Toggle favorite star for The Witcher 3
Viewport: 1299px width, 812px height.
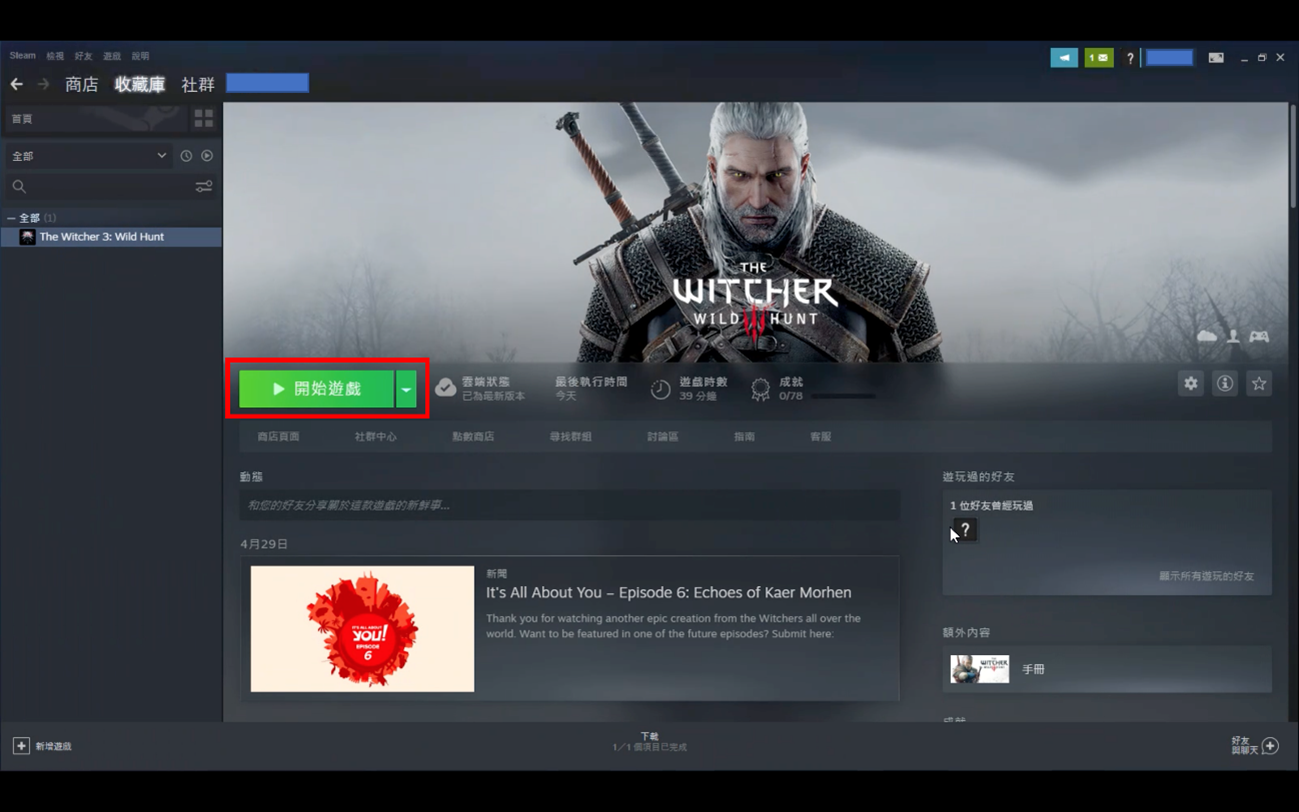tap(1258, 384)
